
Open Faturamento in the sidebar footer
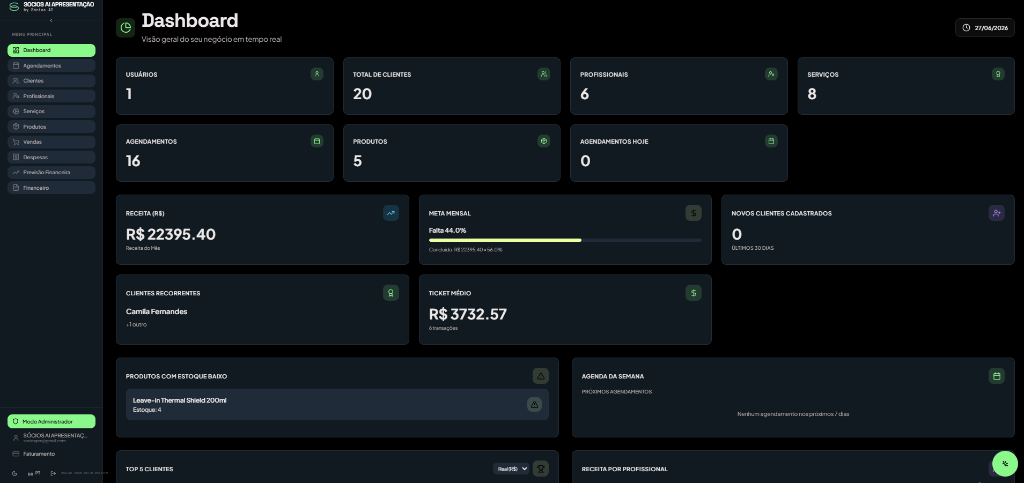[34, 454]
